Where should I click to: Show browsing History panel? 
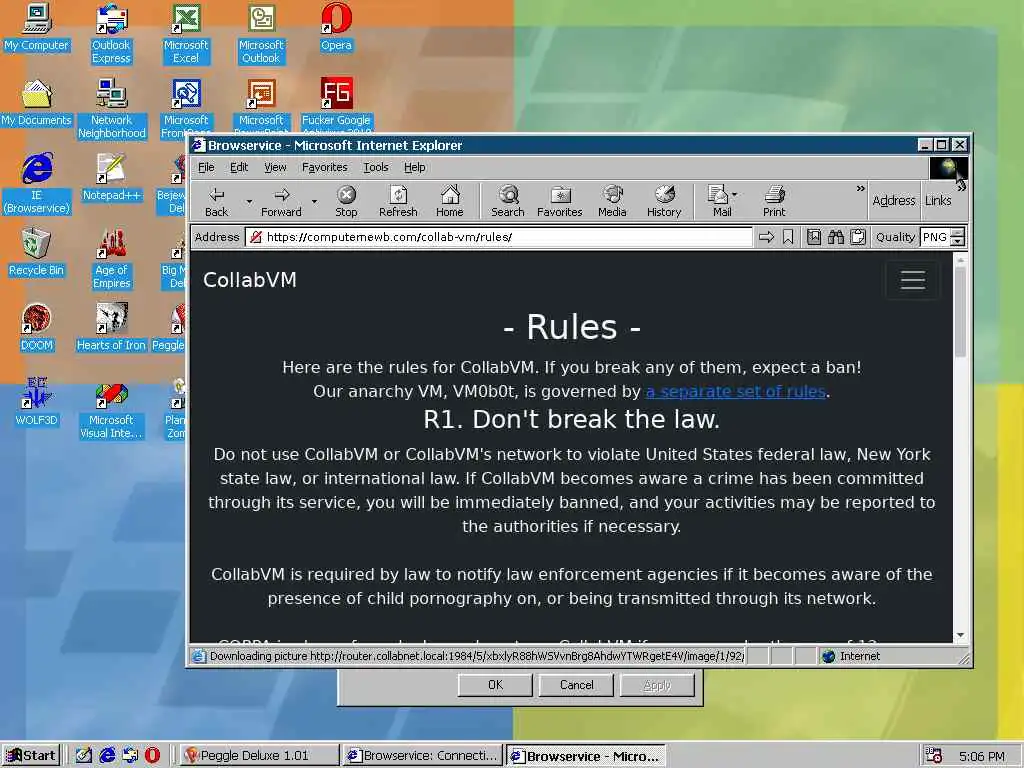[x=664, y=201]
